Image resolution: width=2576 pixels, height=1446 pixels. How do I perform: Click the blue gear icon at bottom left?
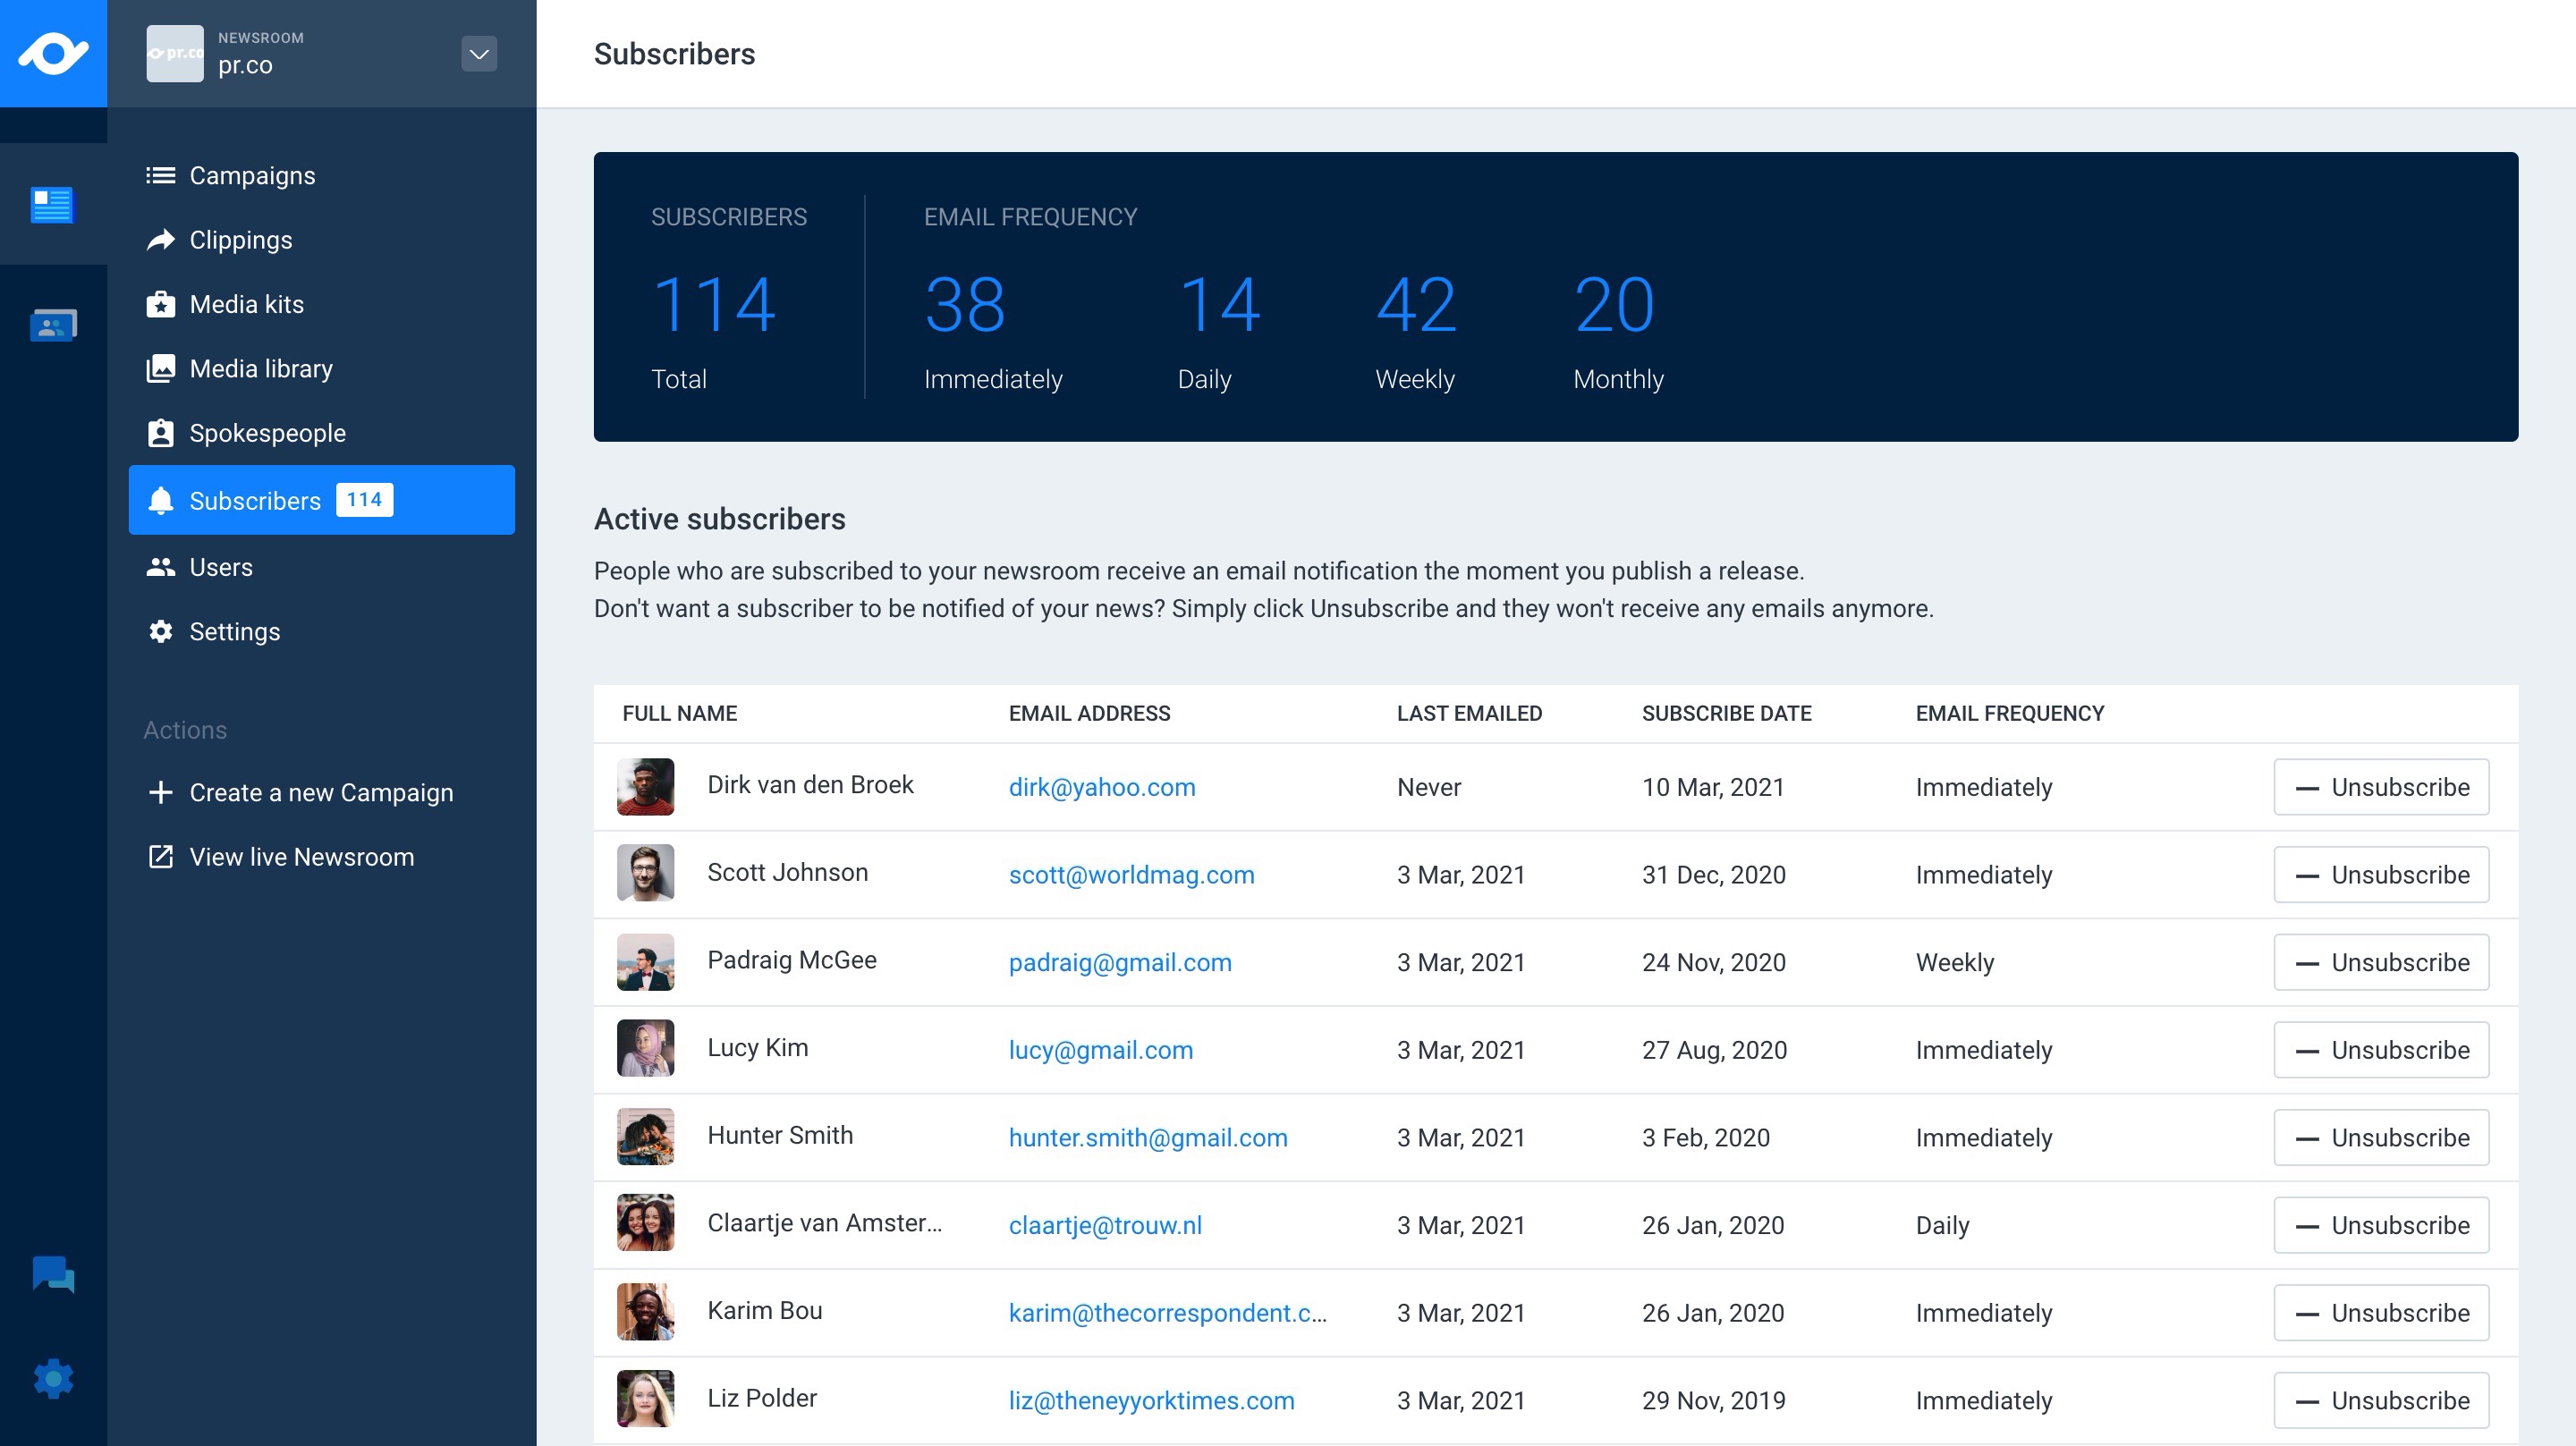[x=53, y=1379]
